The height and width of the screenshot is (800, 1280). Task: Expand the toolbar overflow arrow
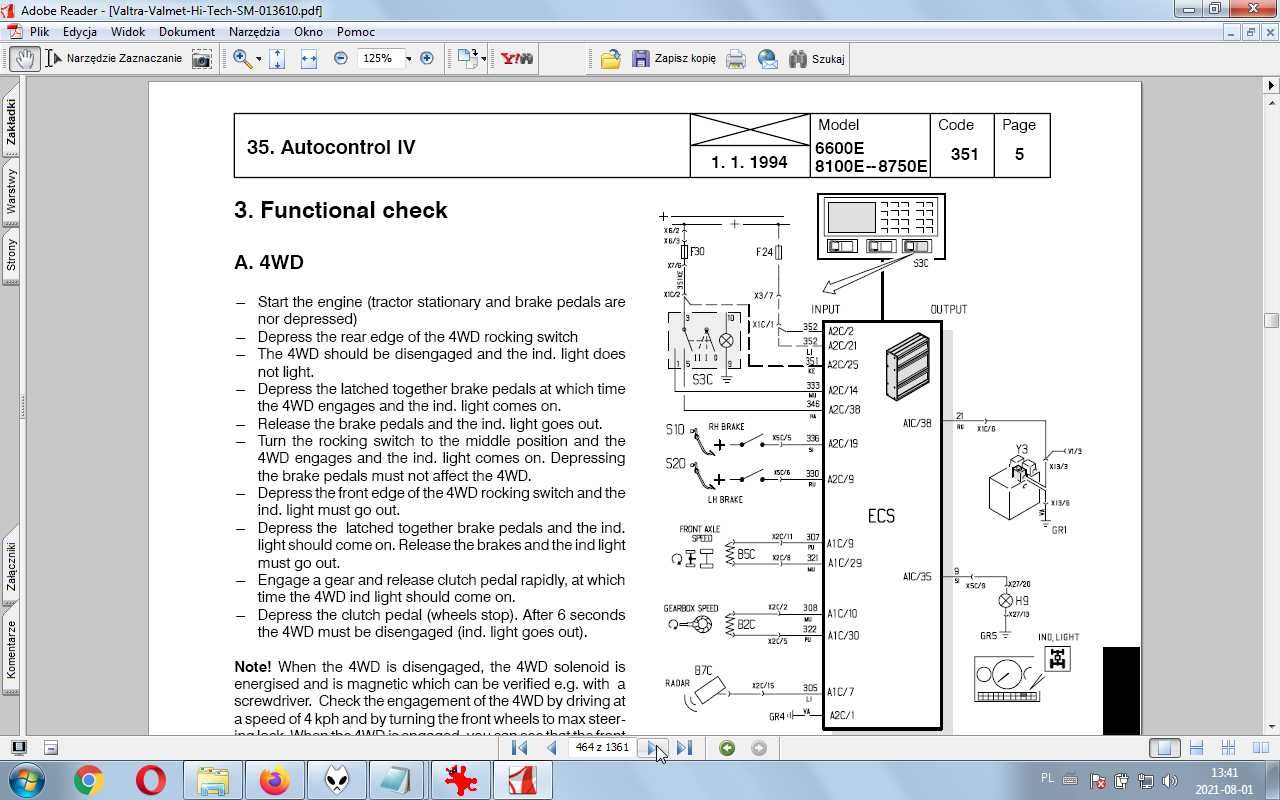point(1271,86)
